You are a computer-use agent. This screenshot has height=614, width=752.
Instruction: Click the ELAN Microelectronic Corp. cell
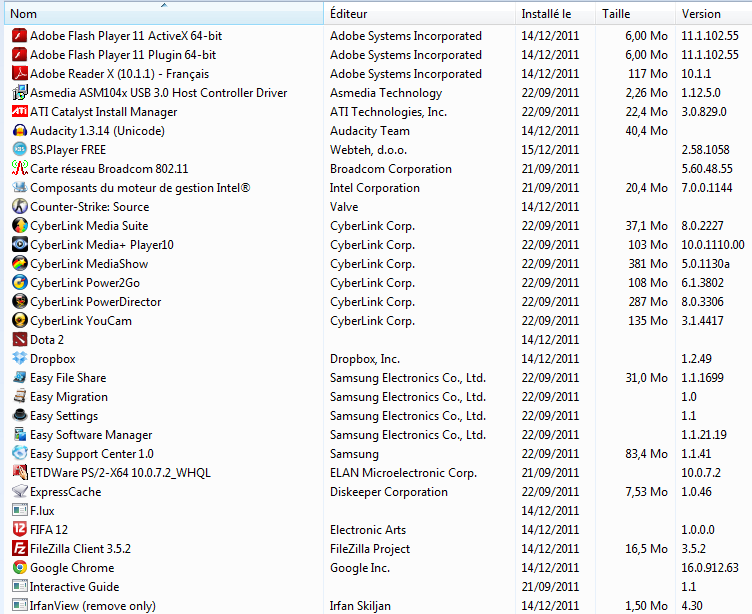click(x=403, y=473)
